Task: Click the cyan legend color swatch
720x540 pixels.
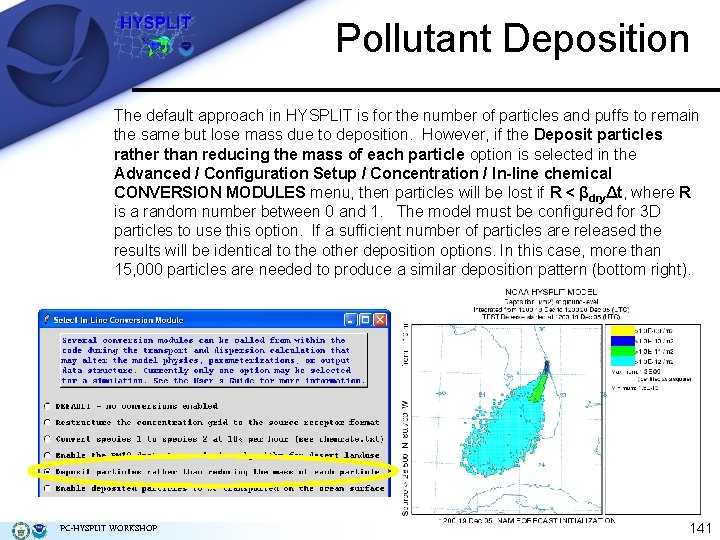Action: click(x=622, y=361)
